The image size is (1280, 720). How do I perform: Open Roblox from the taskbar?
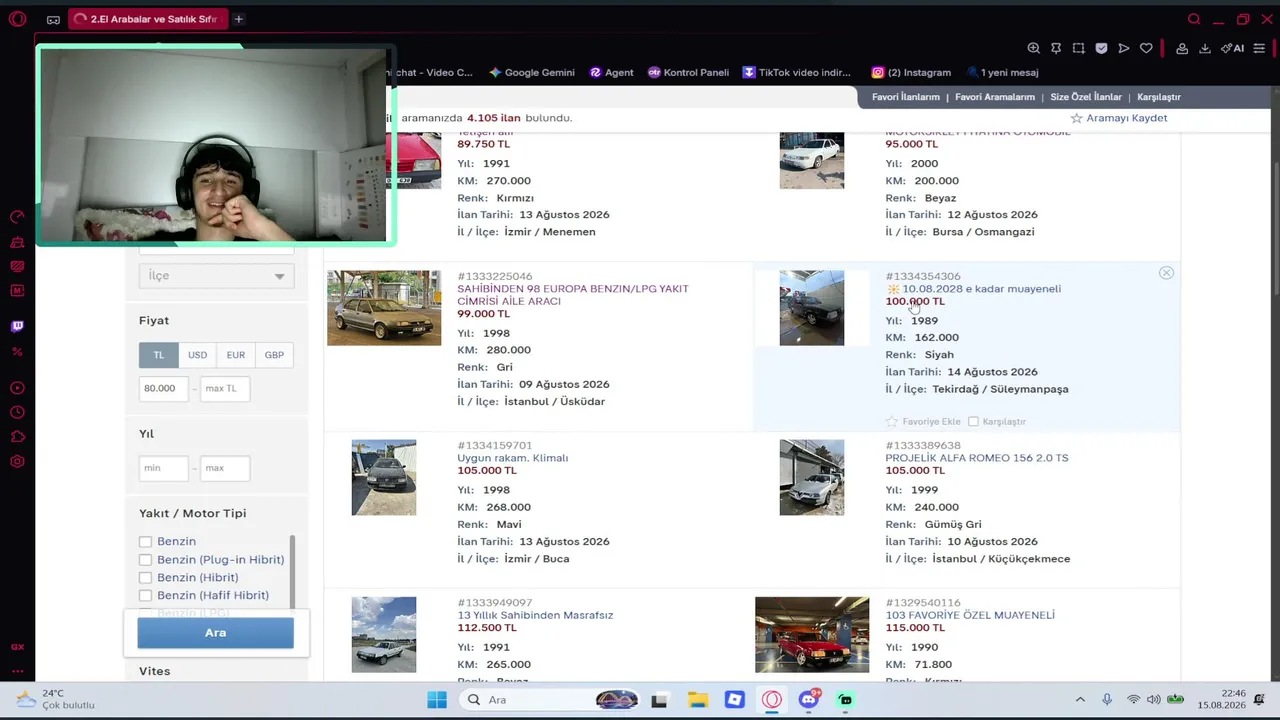pos(735,700)
